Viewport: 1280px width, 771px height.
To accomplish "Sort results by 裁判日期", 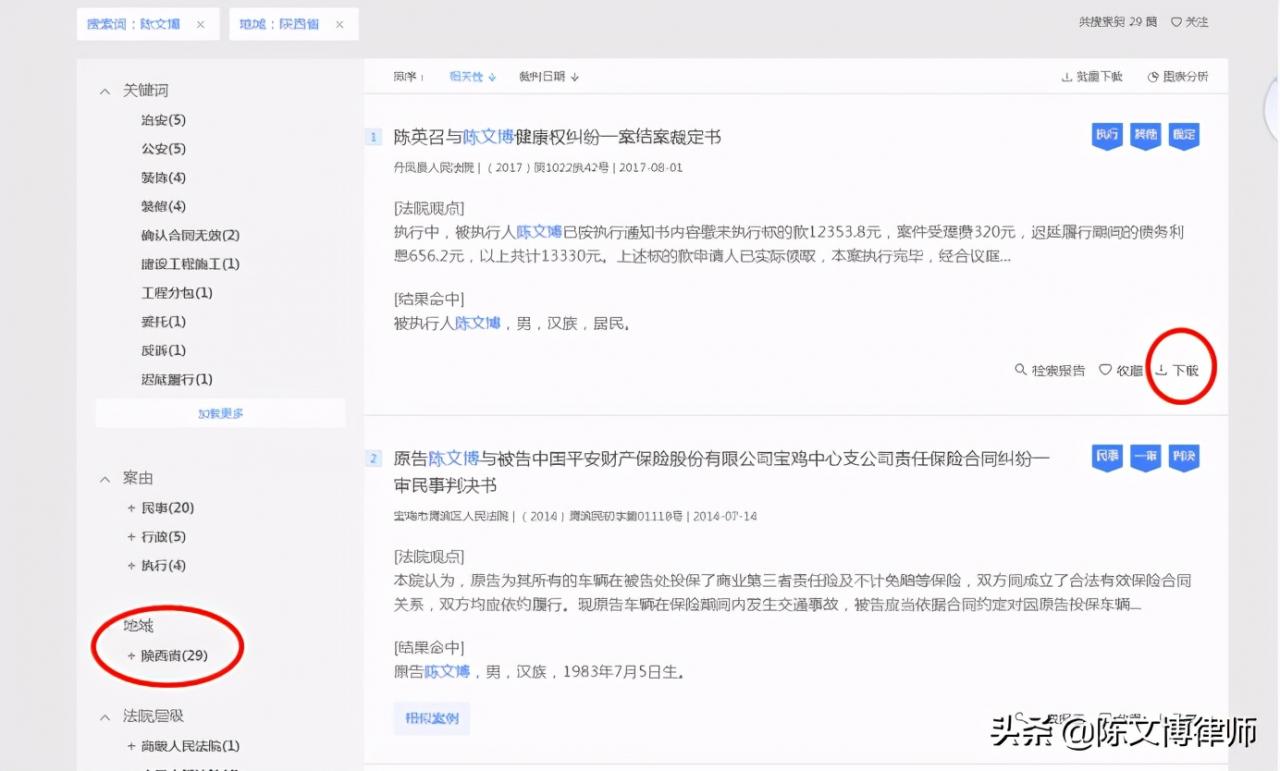I will [x=544, y=76].
